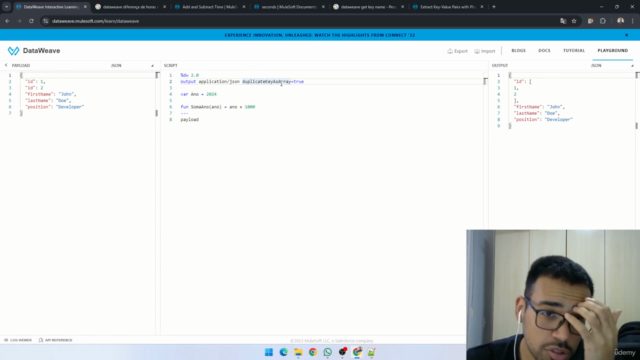Open the DOCS navigation link
Image resolution: width=640 pixels, height=360 pixels.
[x=544, y=51]
